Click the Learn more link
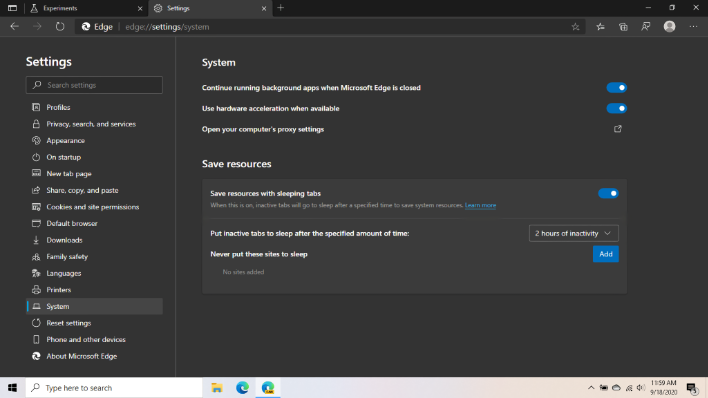The height and width of the screenshot is (398, 708). 480,205
